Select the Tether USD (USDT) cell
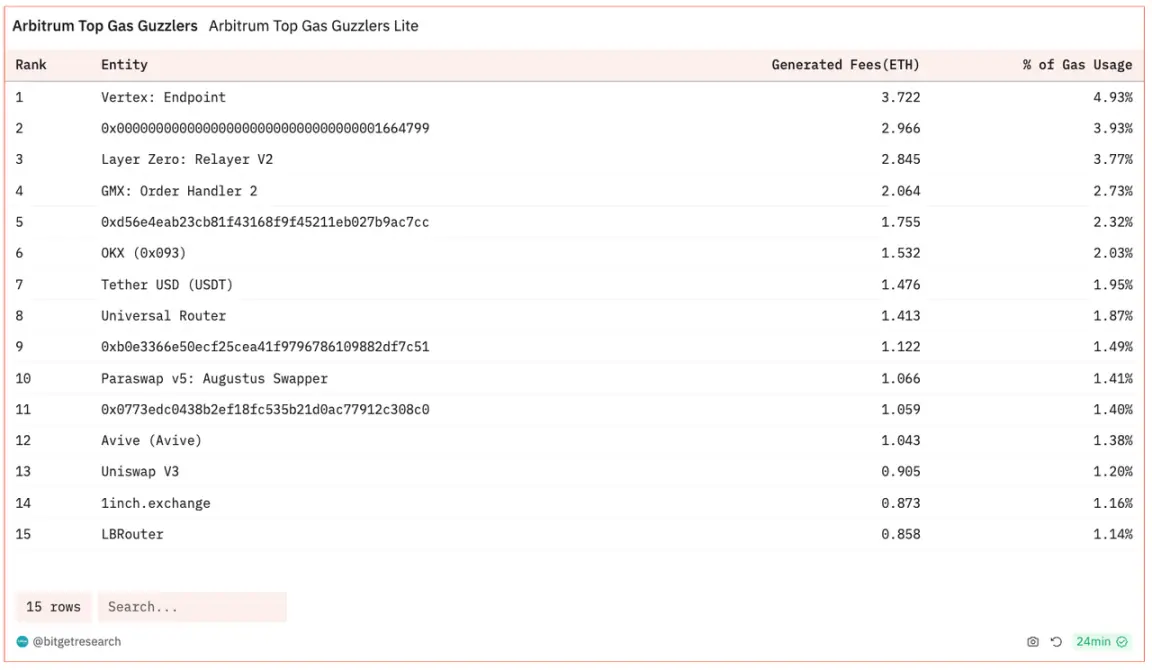The width and height of the screenshot is (1152, 670). 167,284
